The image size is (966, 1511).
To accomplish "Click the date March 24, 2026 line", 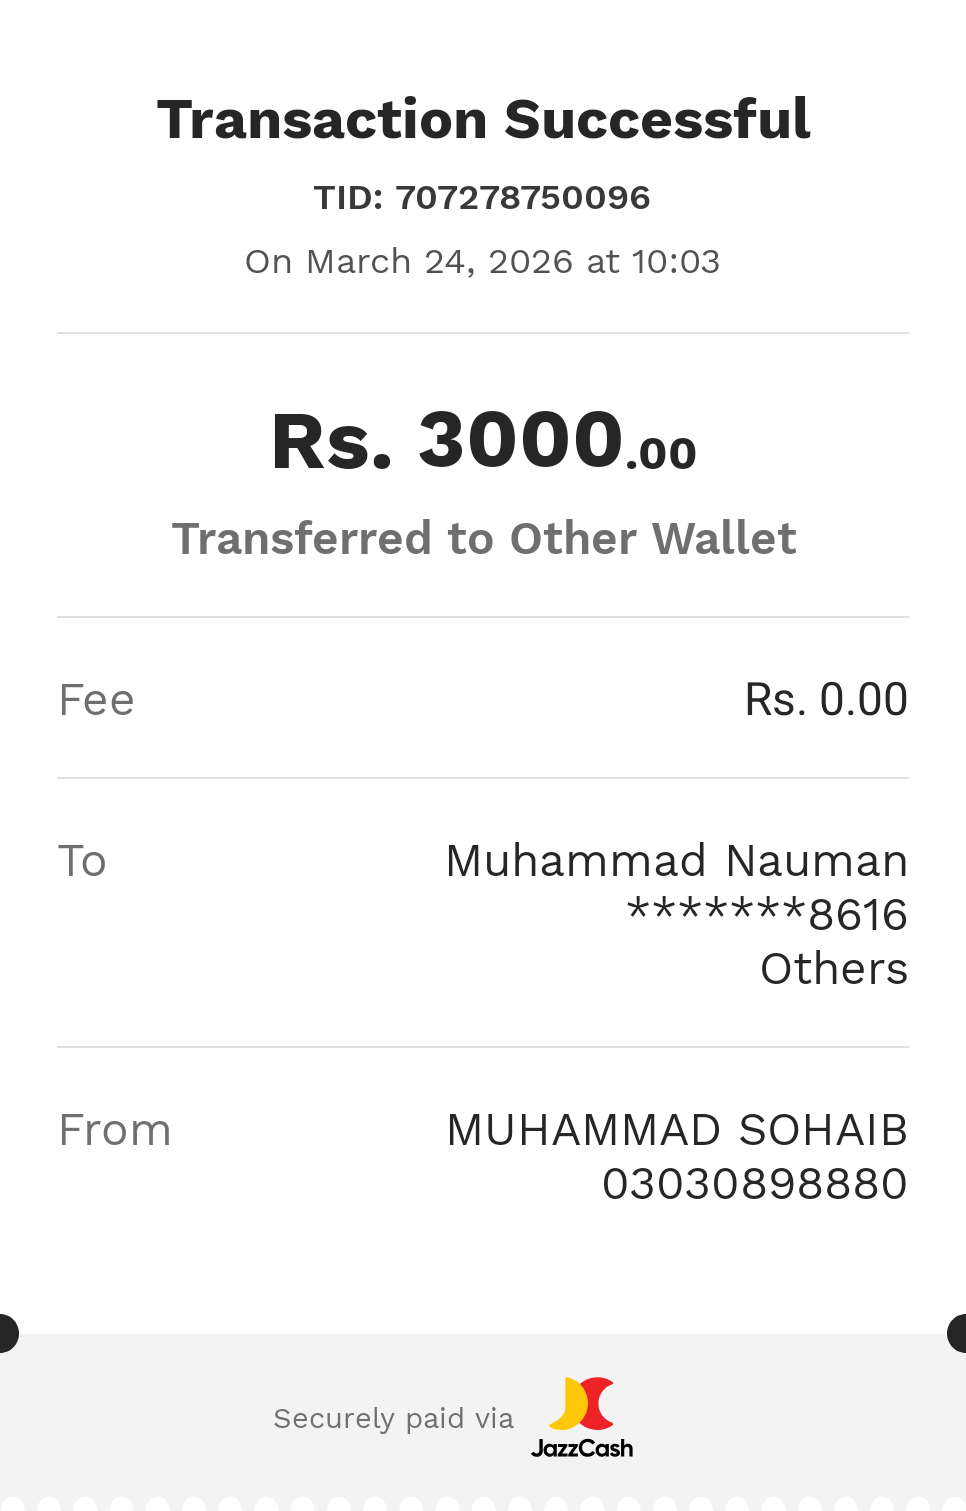I will tap(483, 262).
